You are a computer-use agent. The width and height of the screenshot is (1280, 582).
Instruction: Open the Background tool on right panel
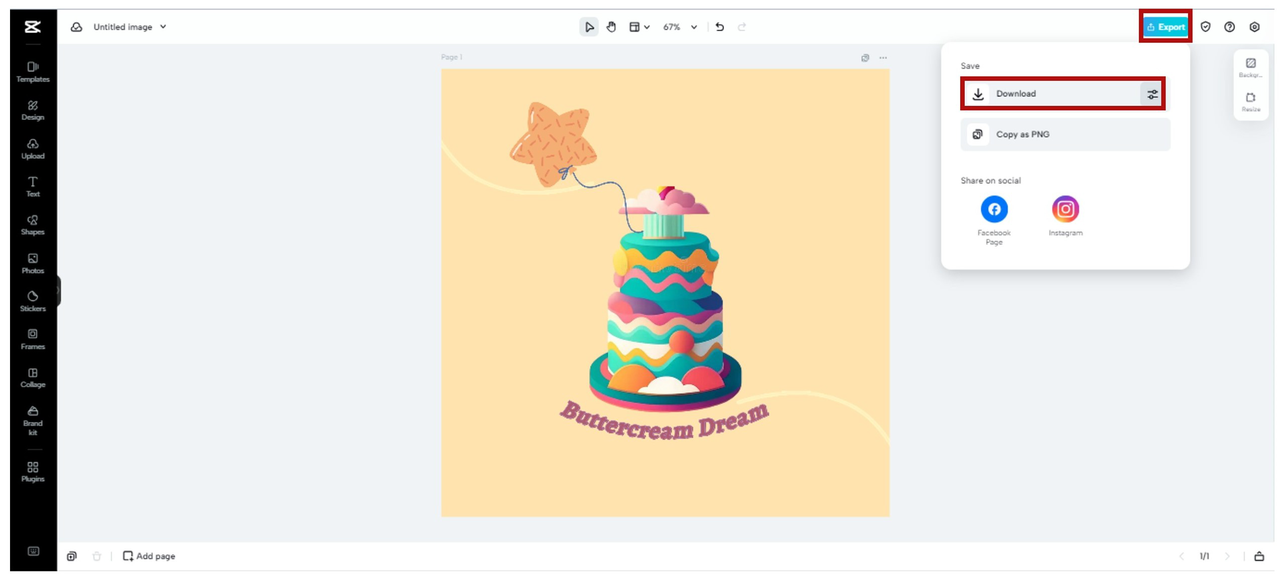1251,68
